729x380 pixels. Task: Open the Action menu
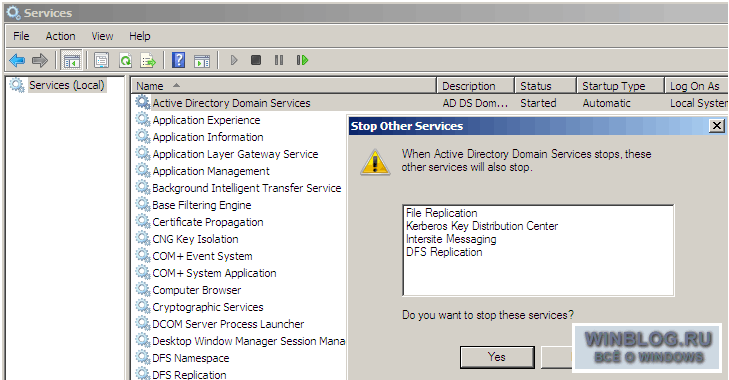pyautogui.click(x=60, y=36)
